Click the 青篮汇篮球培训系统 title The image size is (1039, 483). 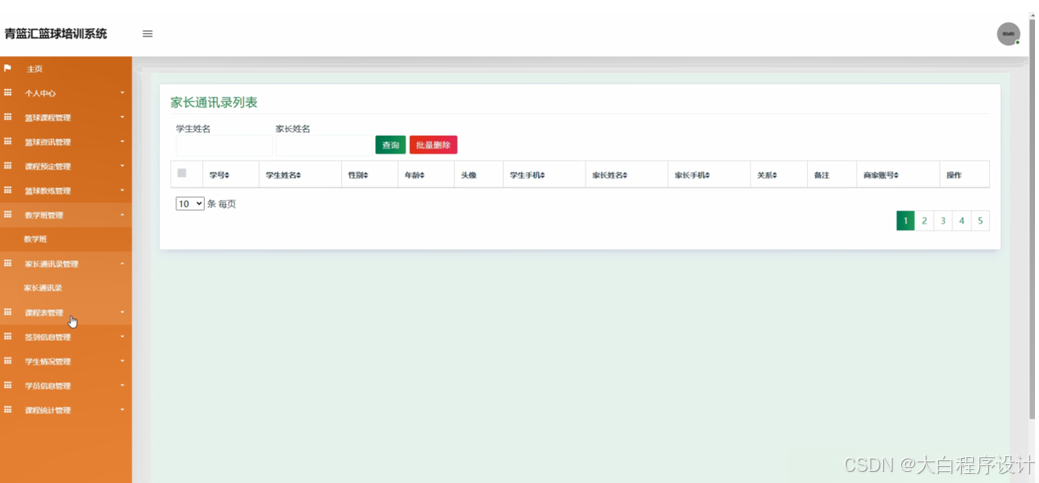point(56,34)
